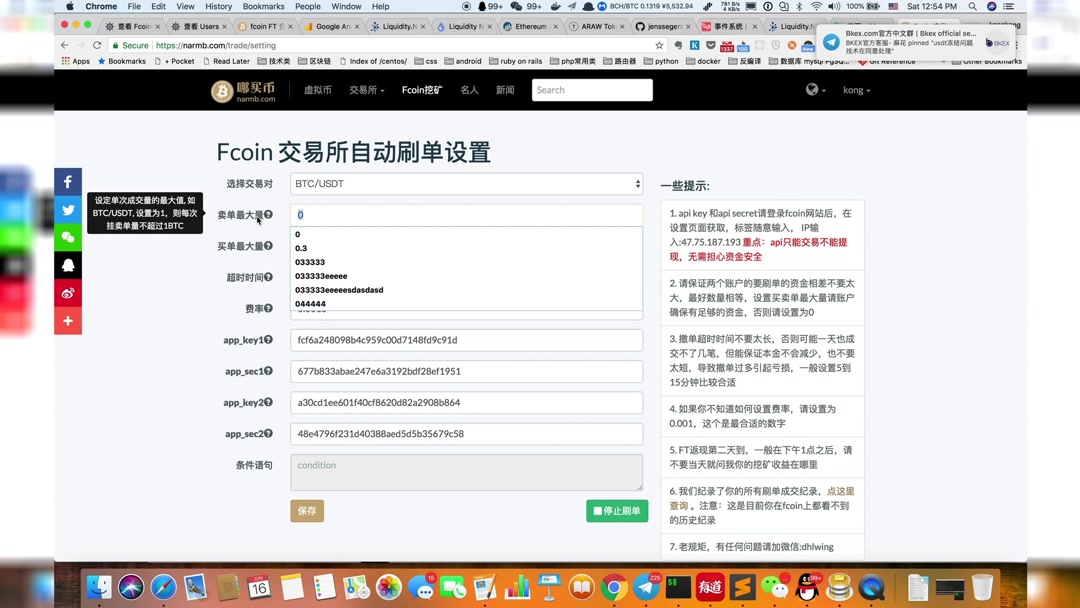The width and height of the screenshot is (1080, 608).
Task: Click the Chrome icon in the Dock
Action: [612, 587]
